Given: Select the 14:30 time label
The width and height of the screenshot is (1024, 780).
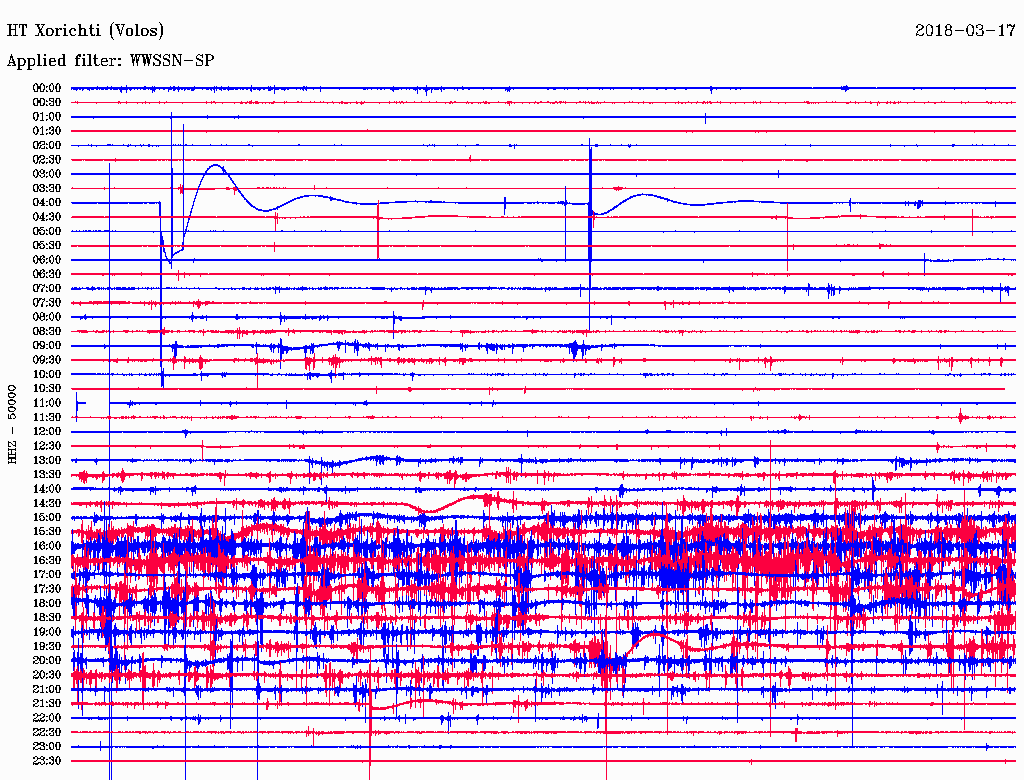Looking at the screenshot, I should pyautogui.click(x=47, y=504).
